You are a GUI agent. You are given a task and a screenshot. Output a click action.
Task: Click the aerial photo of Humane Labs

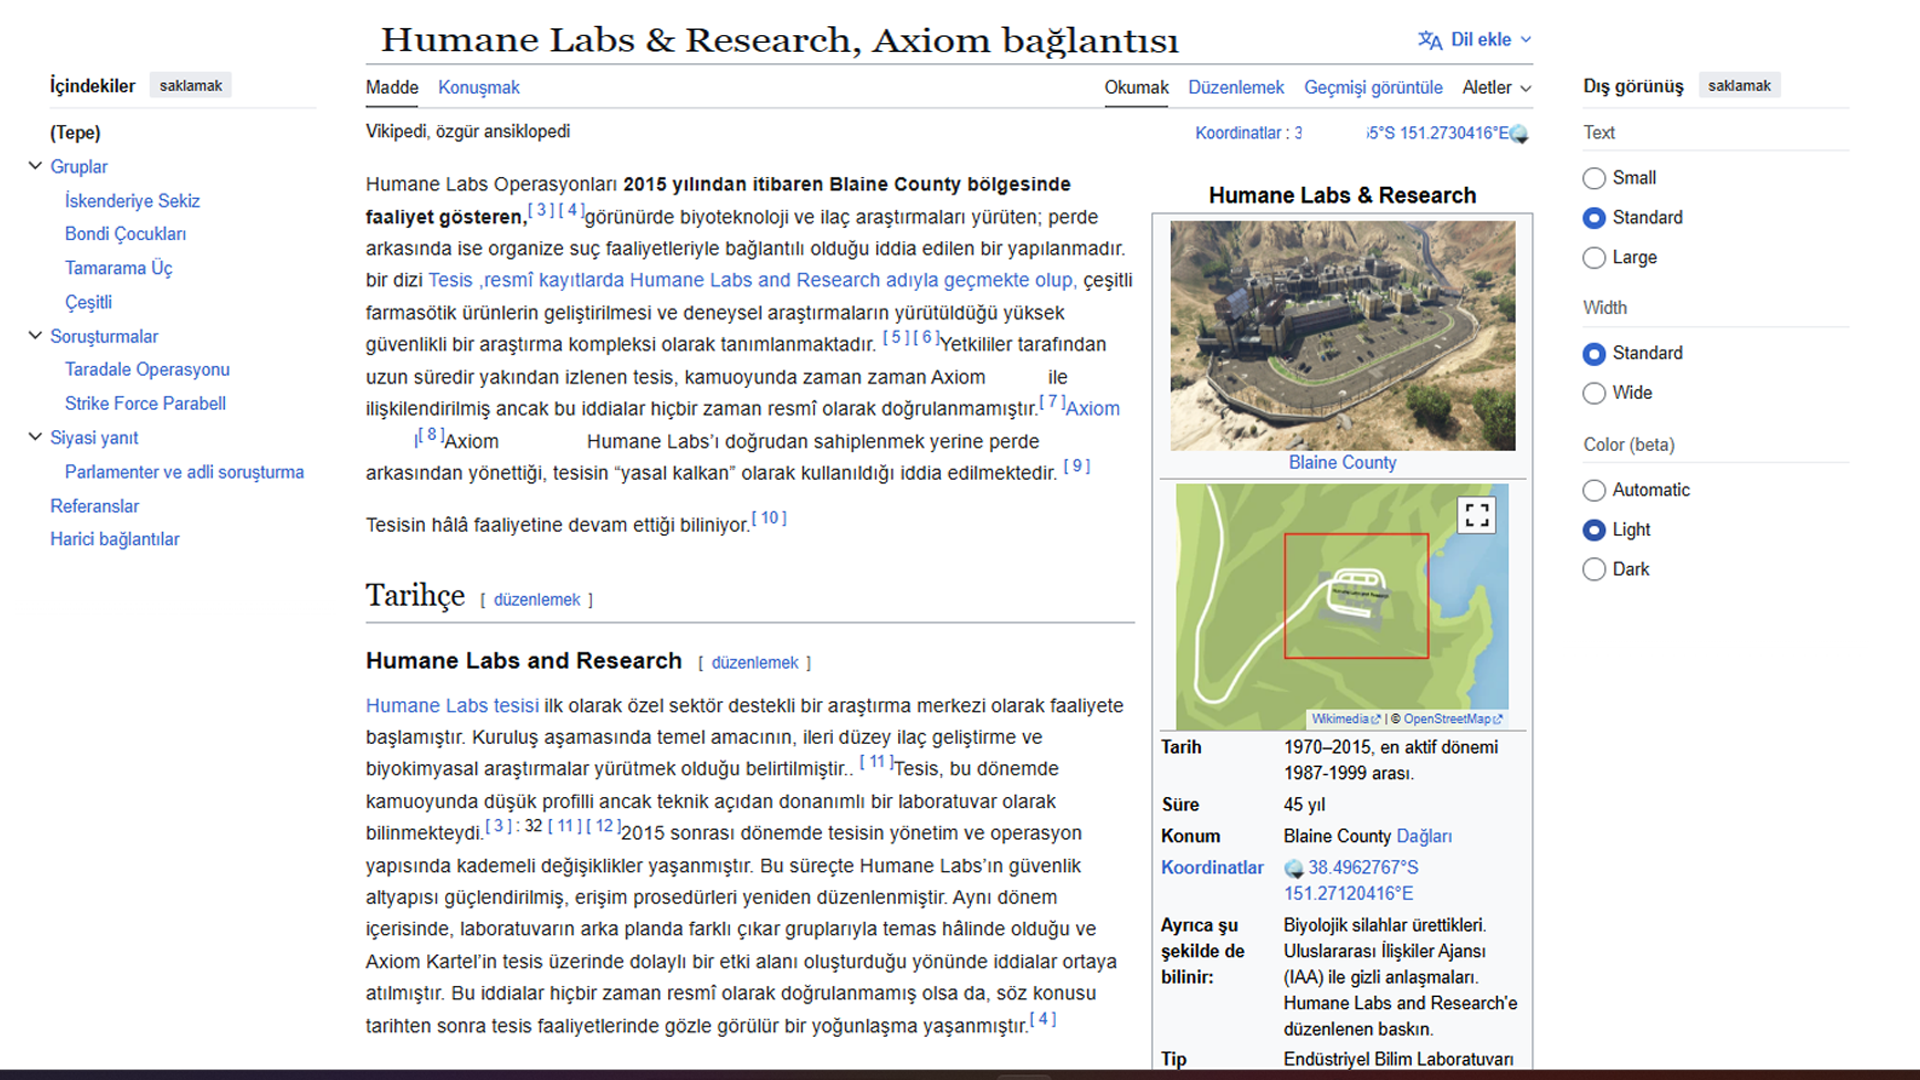(x=1343, y=335)
